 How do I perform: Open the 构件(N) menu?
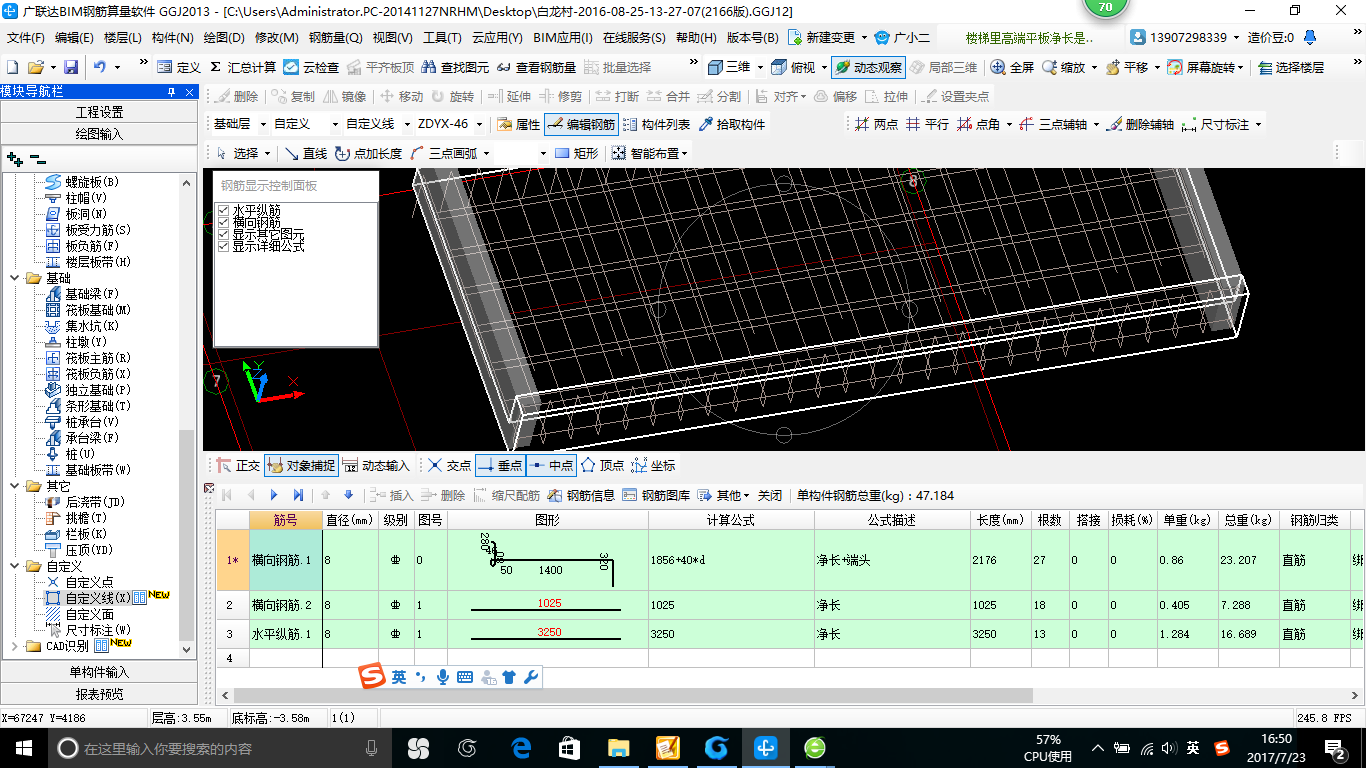pos(172,38)
